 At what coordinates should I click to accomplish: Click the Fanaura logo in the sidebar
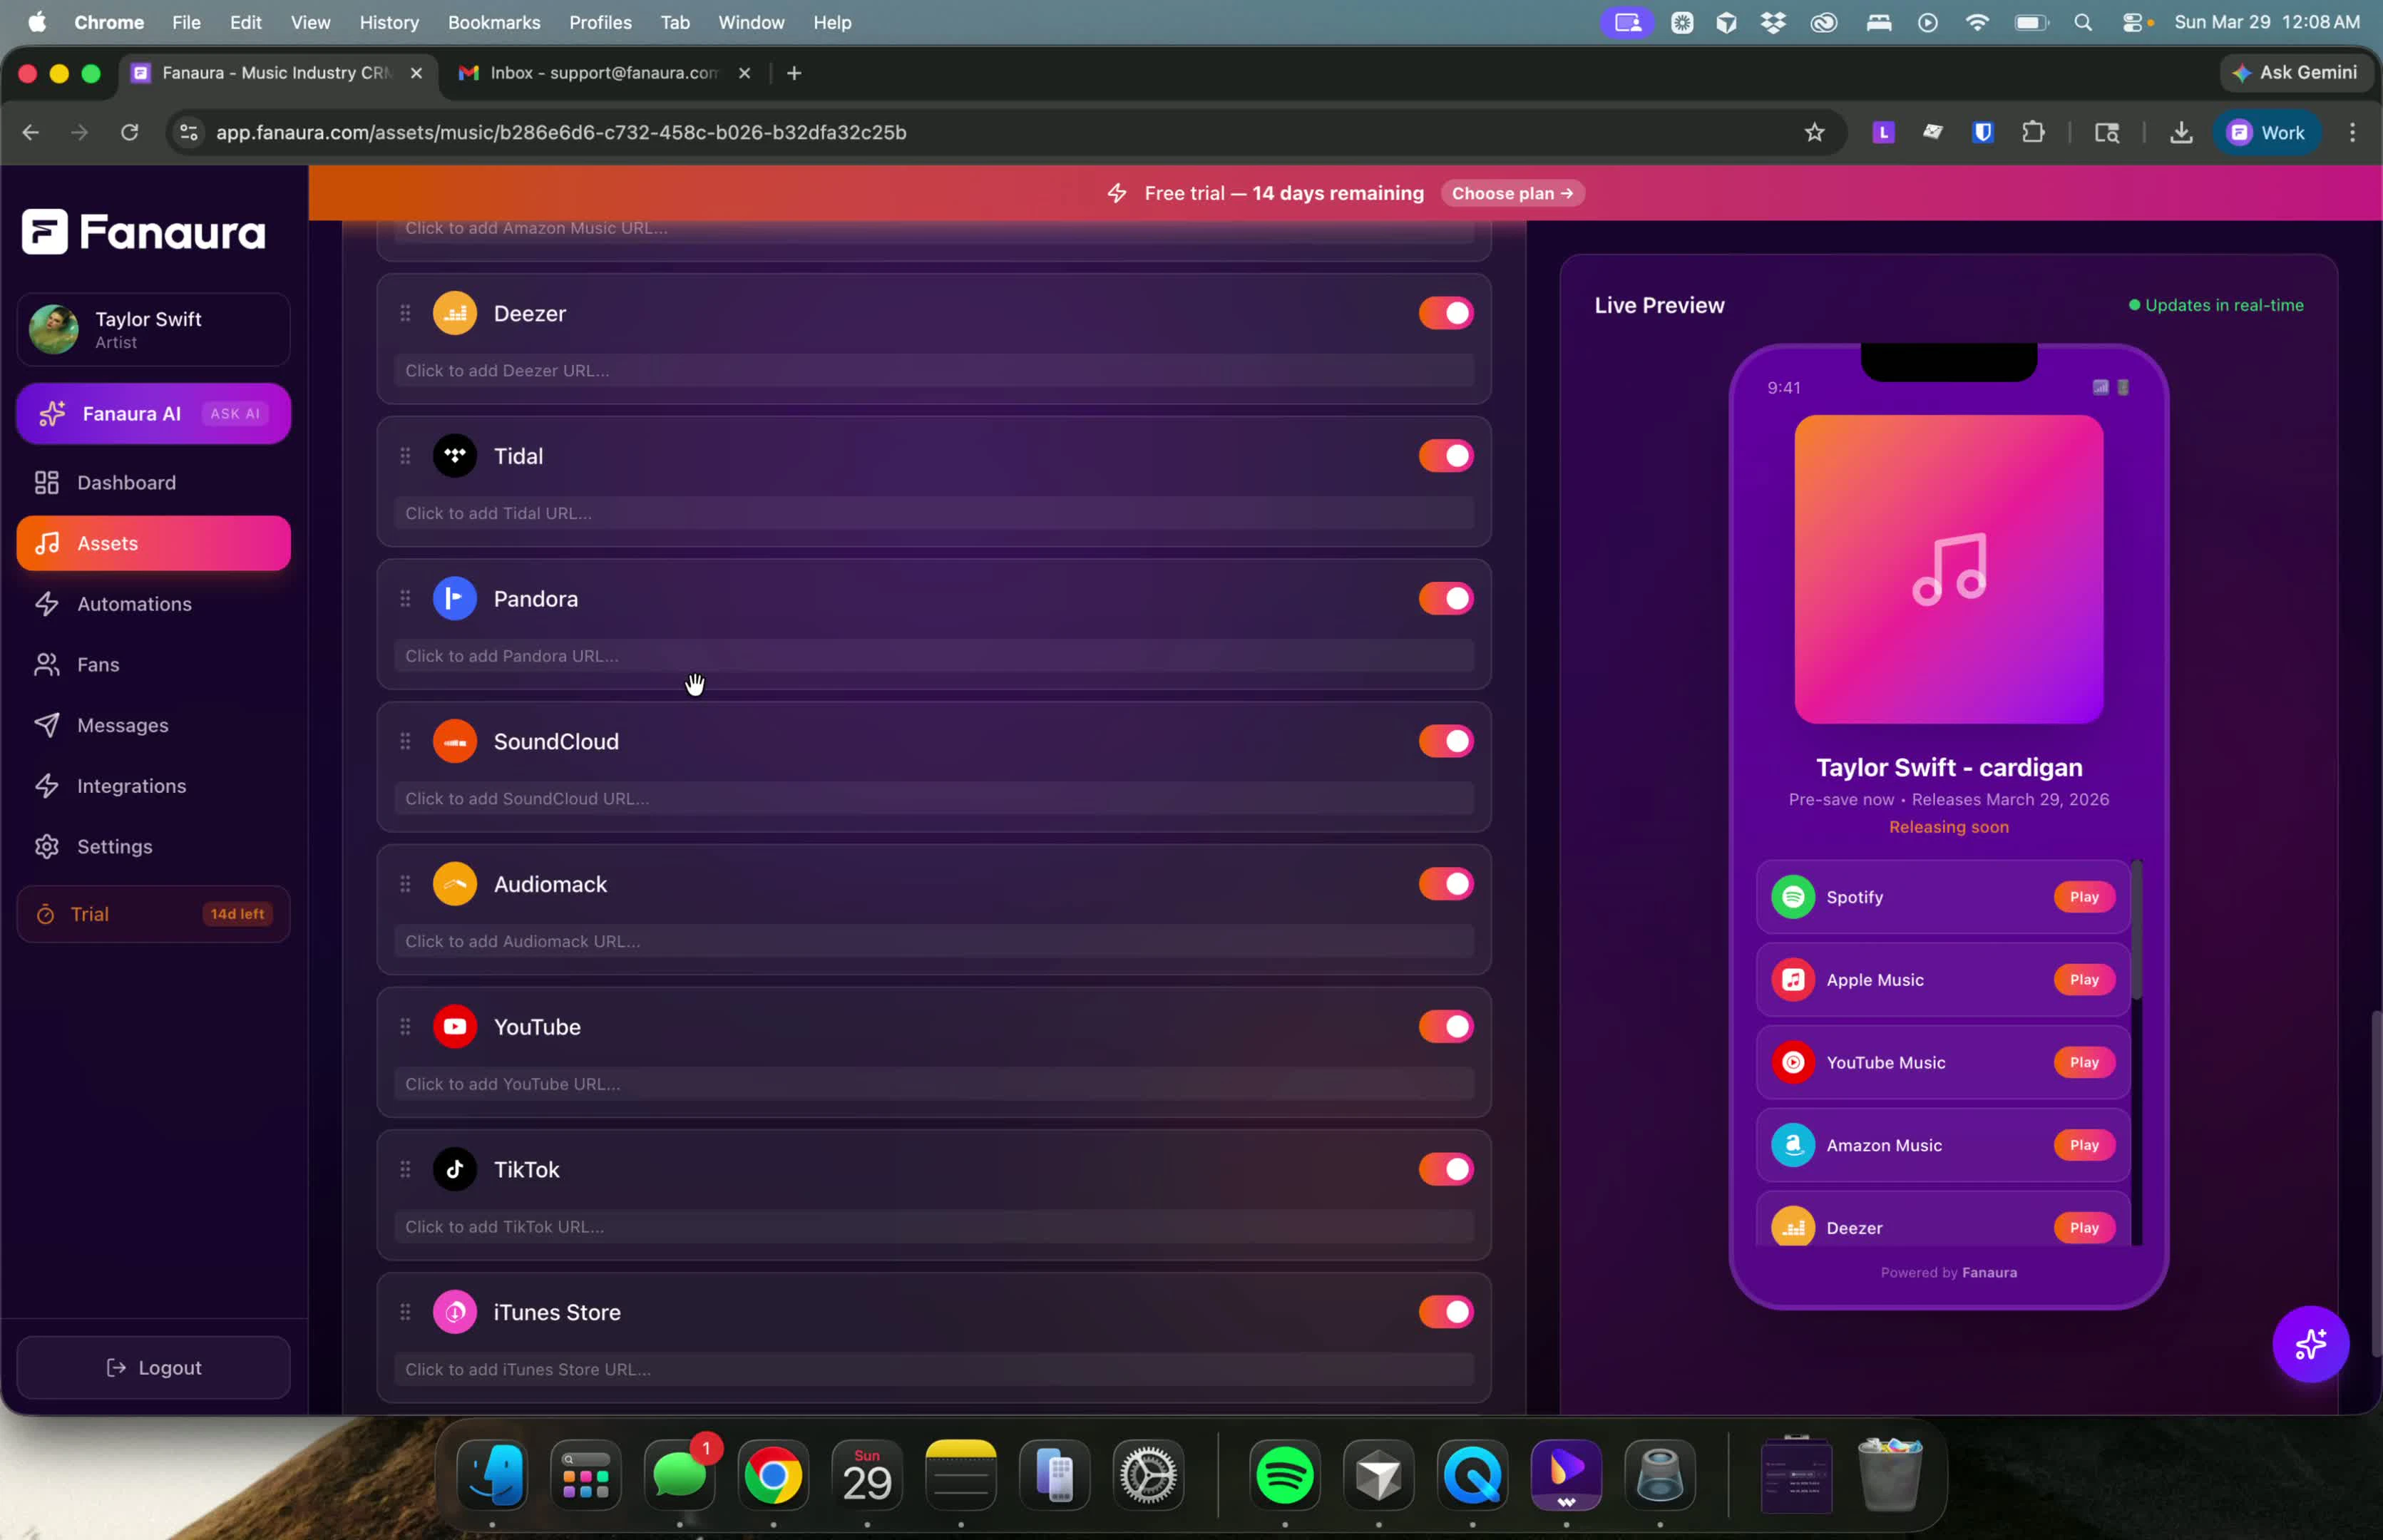tap(144, 232)
